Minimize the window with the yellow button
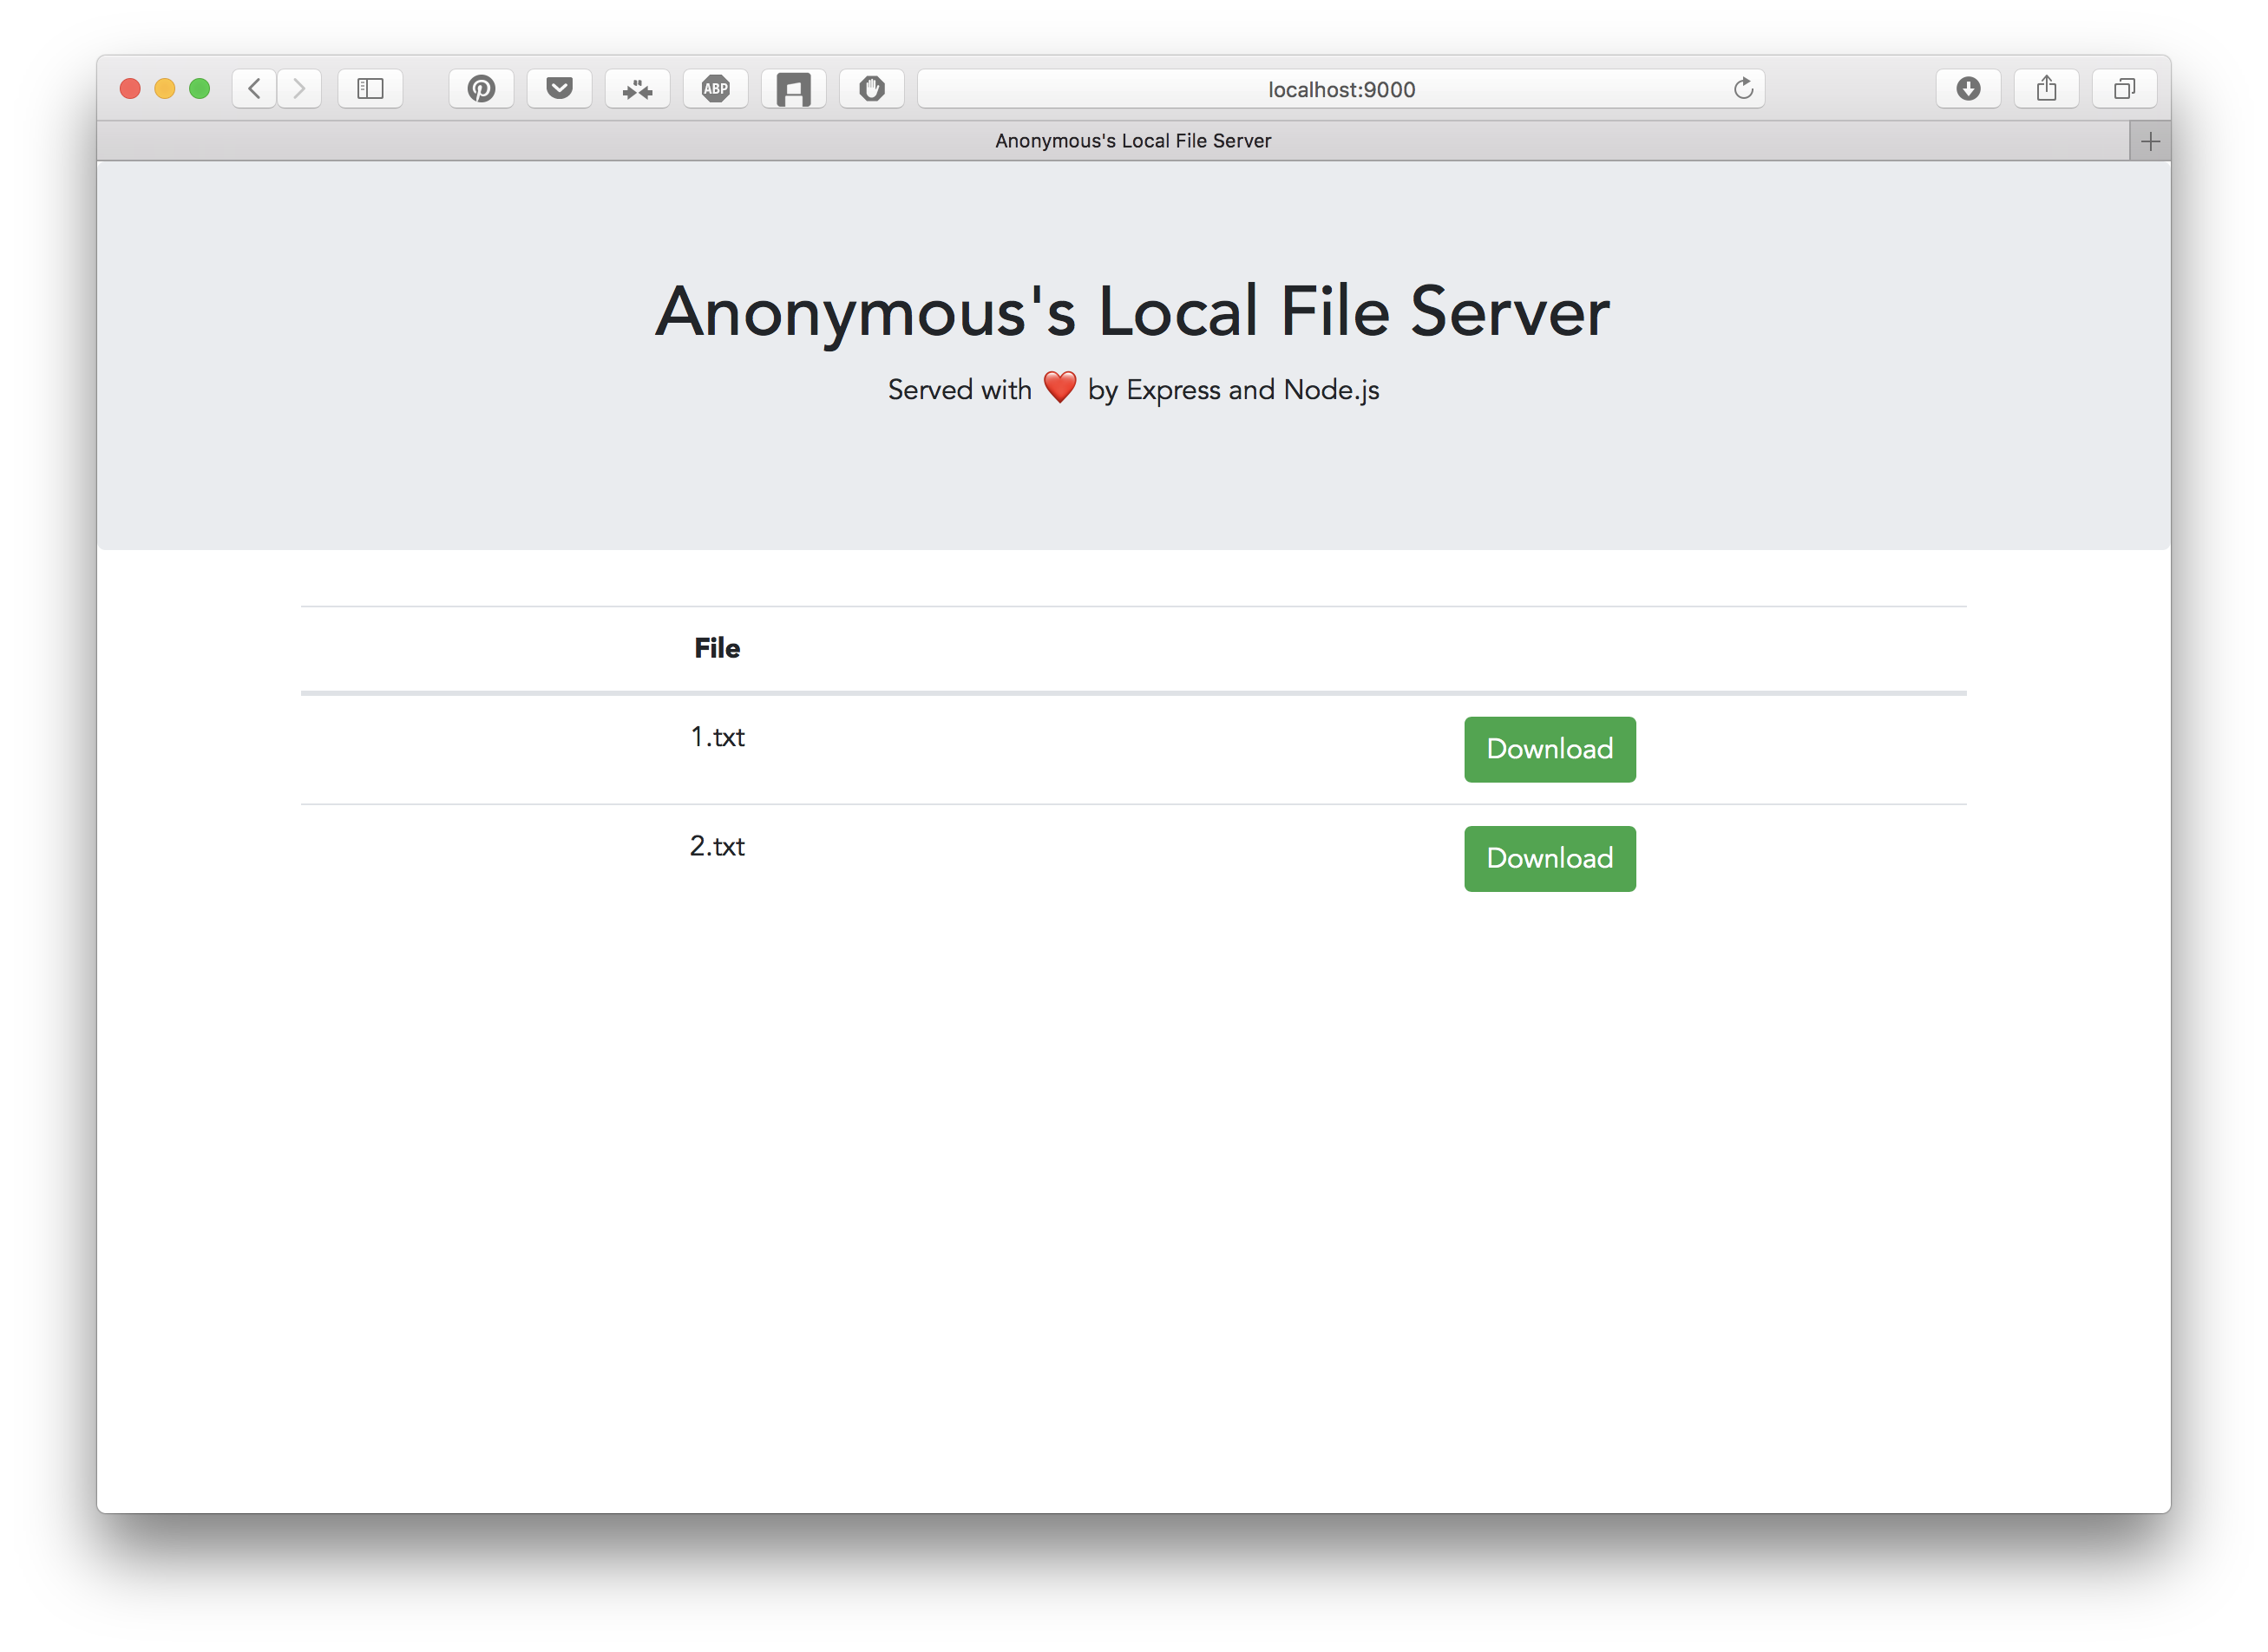 (x=165, y=89)
